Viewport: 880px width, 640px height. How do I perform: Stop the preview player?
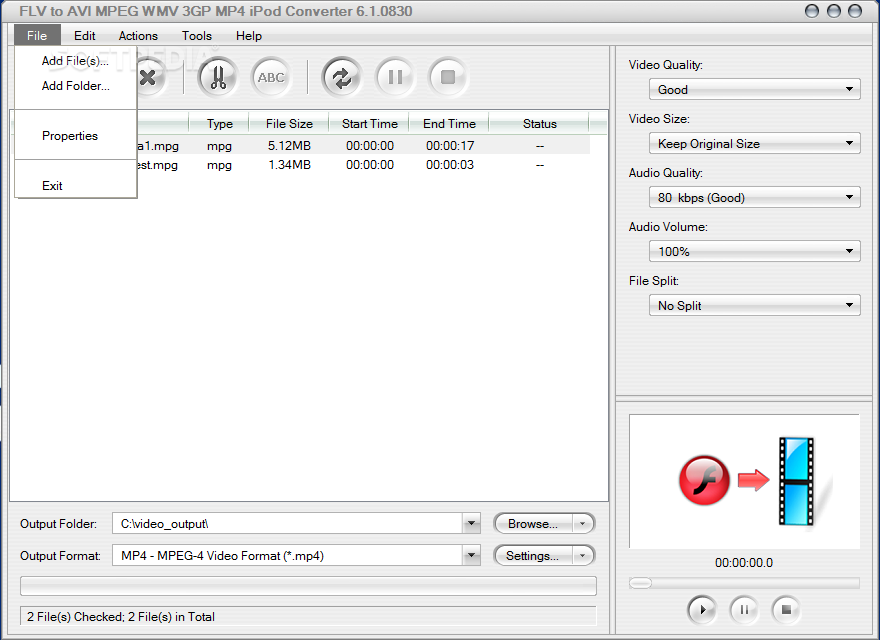(786, 610)
